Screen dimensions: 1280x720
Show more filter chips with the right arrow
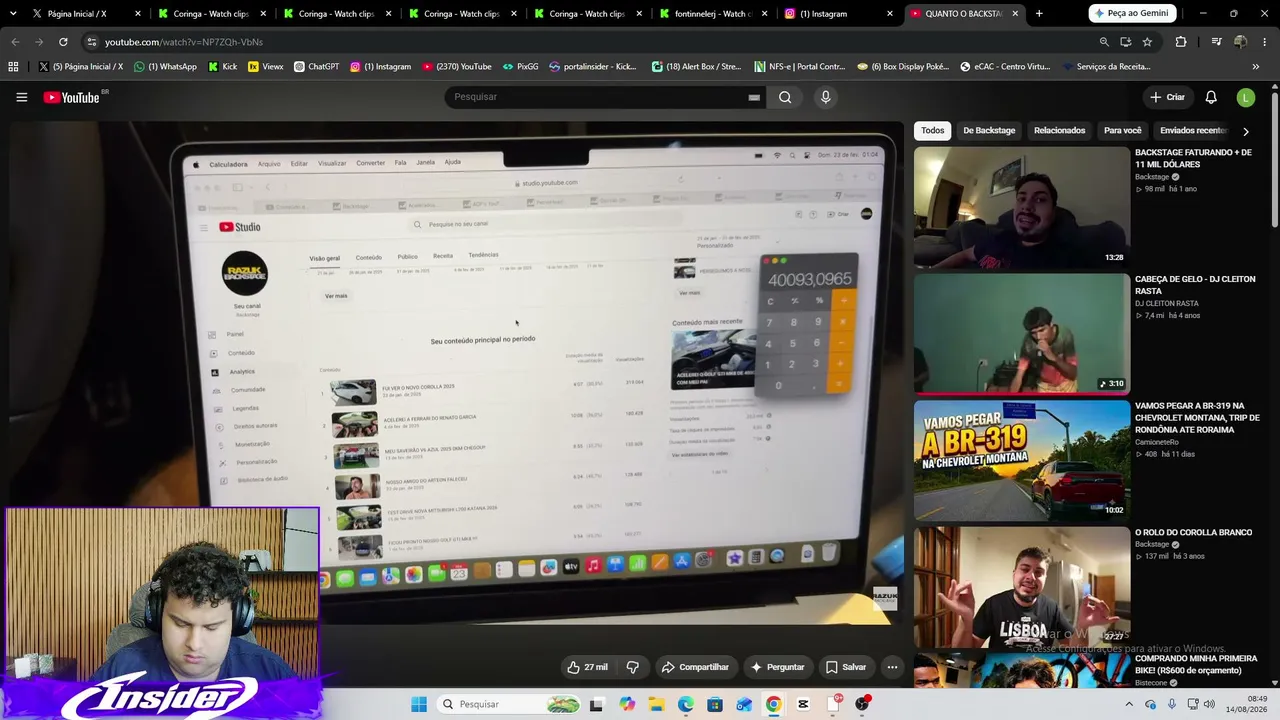[1245, 131]
